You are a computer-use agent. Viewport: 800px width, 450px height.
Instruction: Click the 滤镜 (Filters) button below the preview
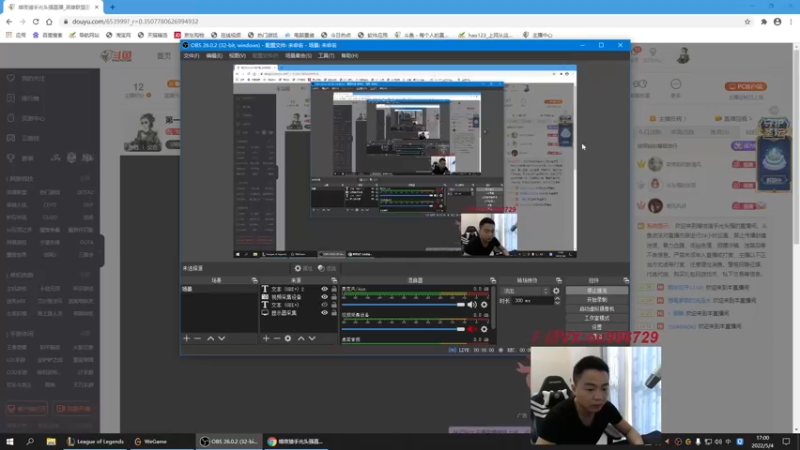tap(327, 268)
